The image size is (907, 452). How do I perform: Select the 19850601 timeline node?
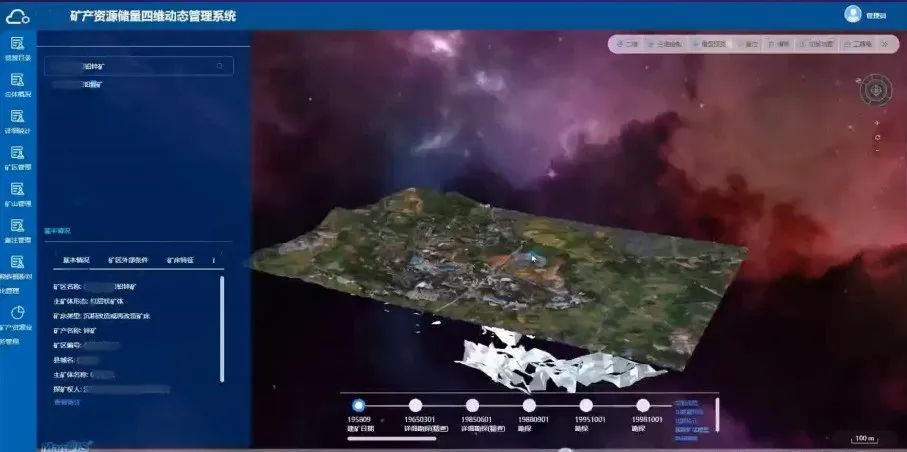473,405
